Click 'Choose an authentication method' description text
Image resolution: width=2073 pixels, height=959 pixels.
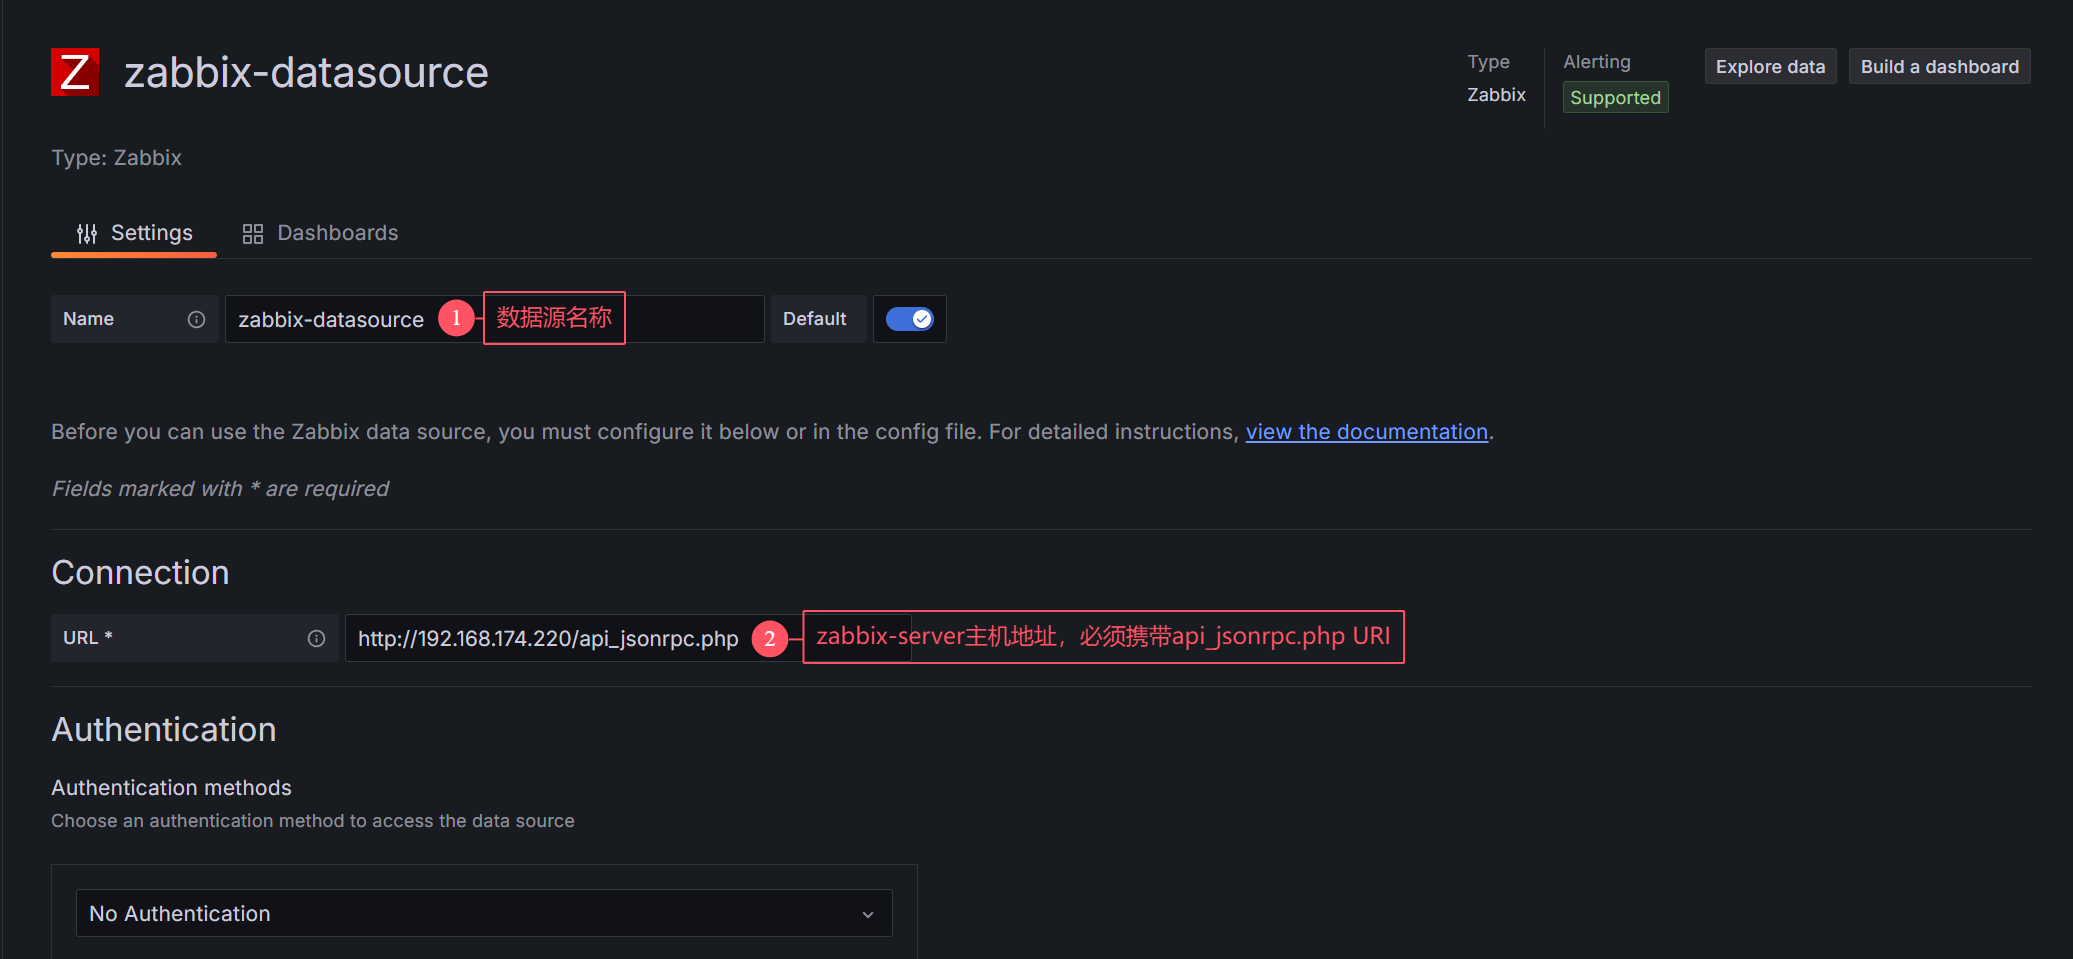pos(313,821)
